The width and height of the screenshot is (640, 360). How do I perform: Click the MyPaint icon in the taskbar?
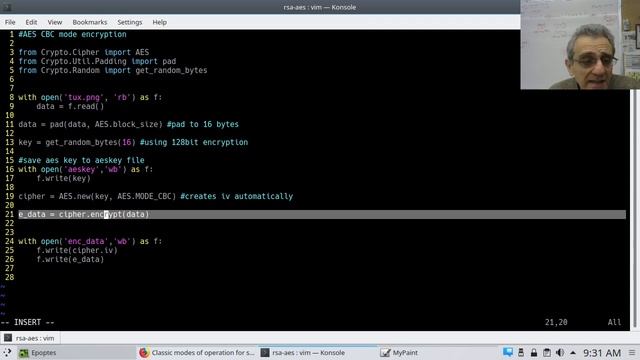tap(385, 353)
